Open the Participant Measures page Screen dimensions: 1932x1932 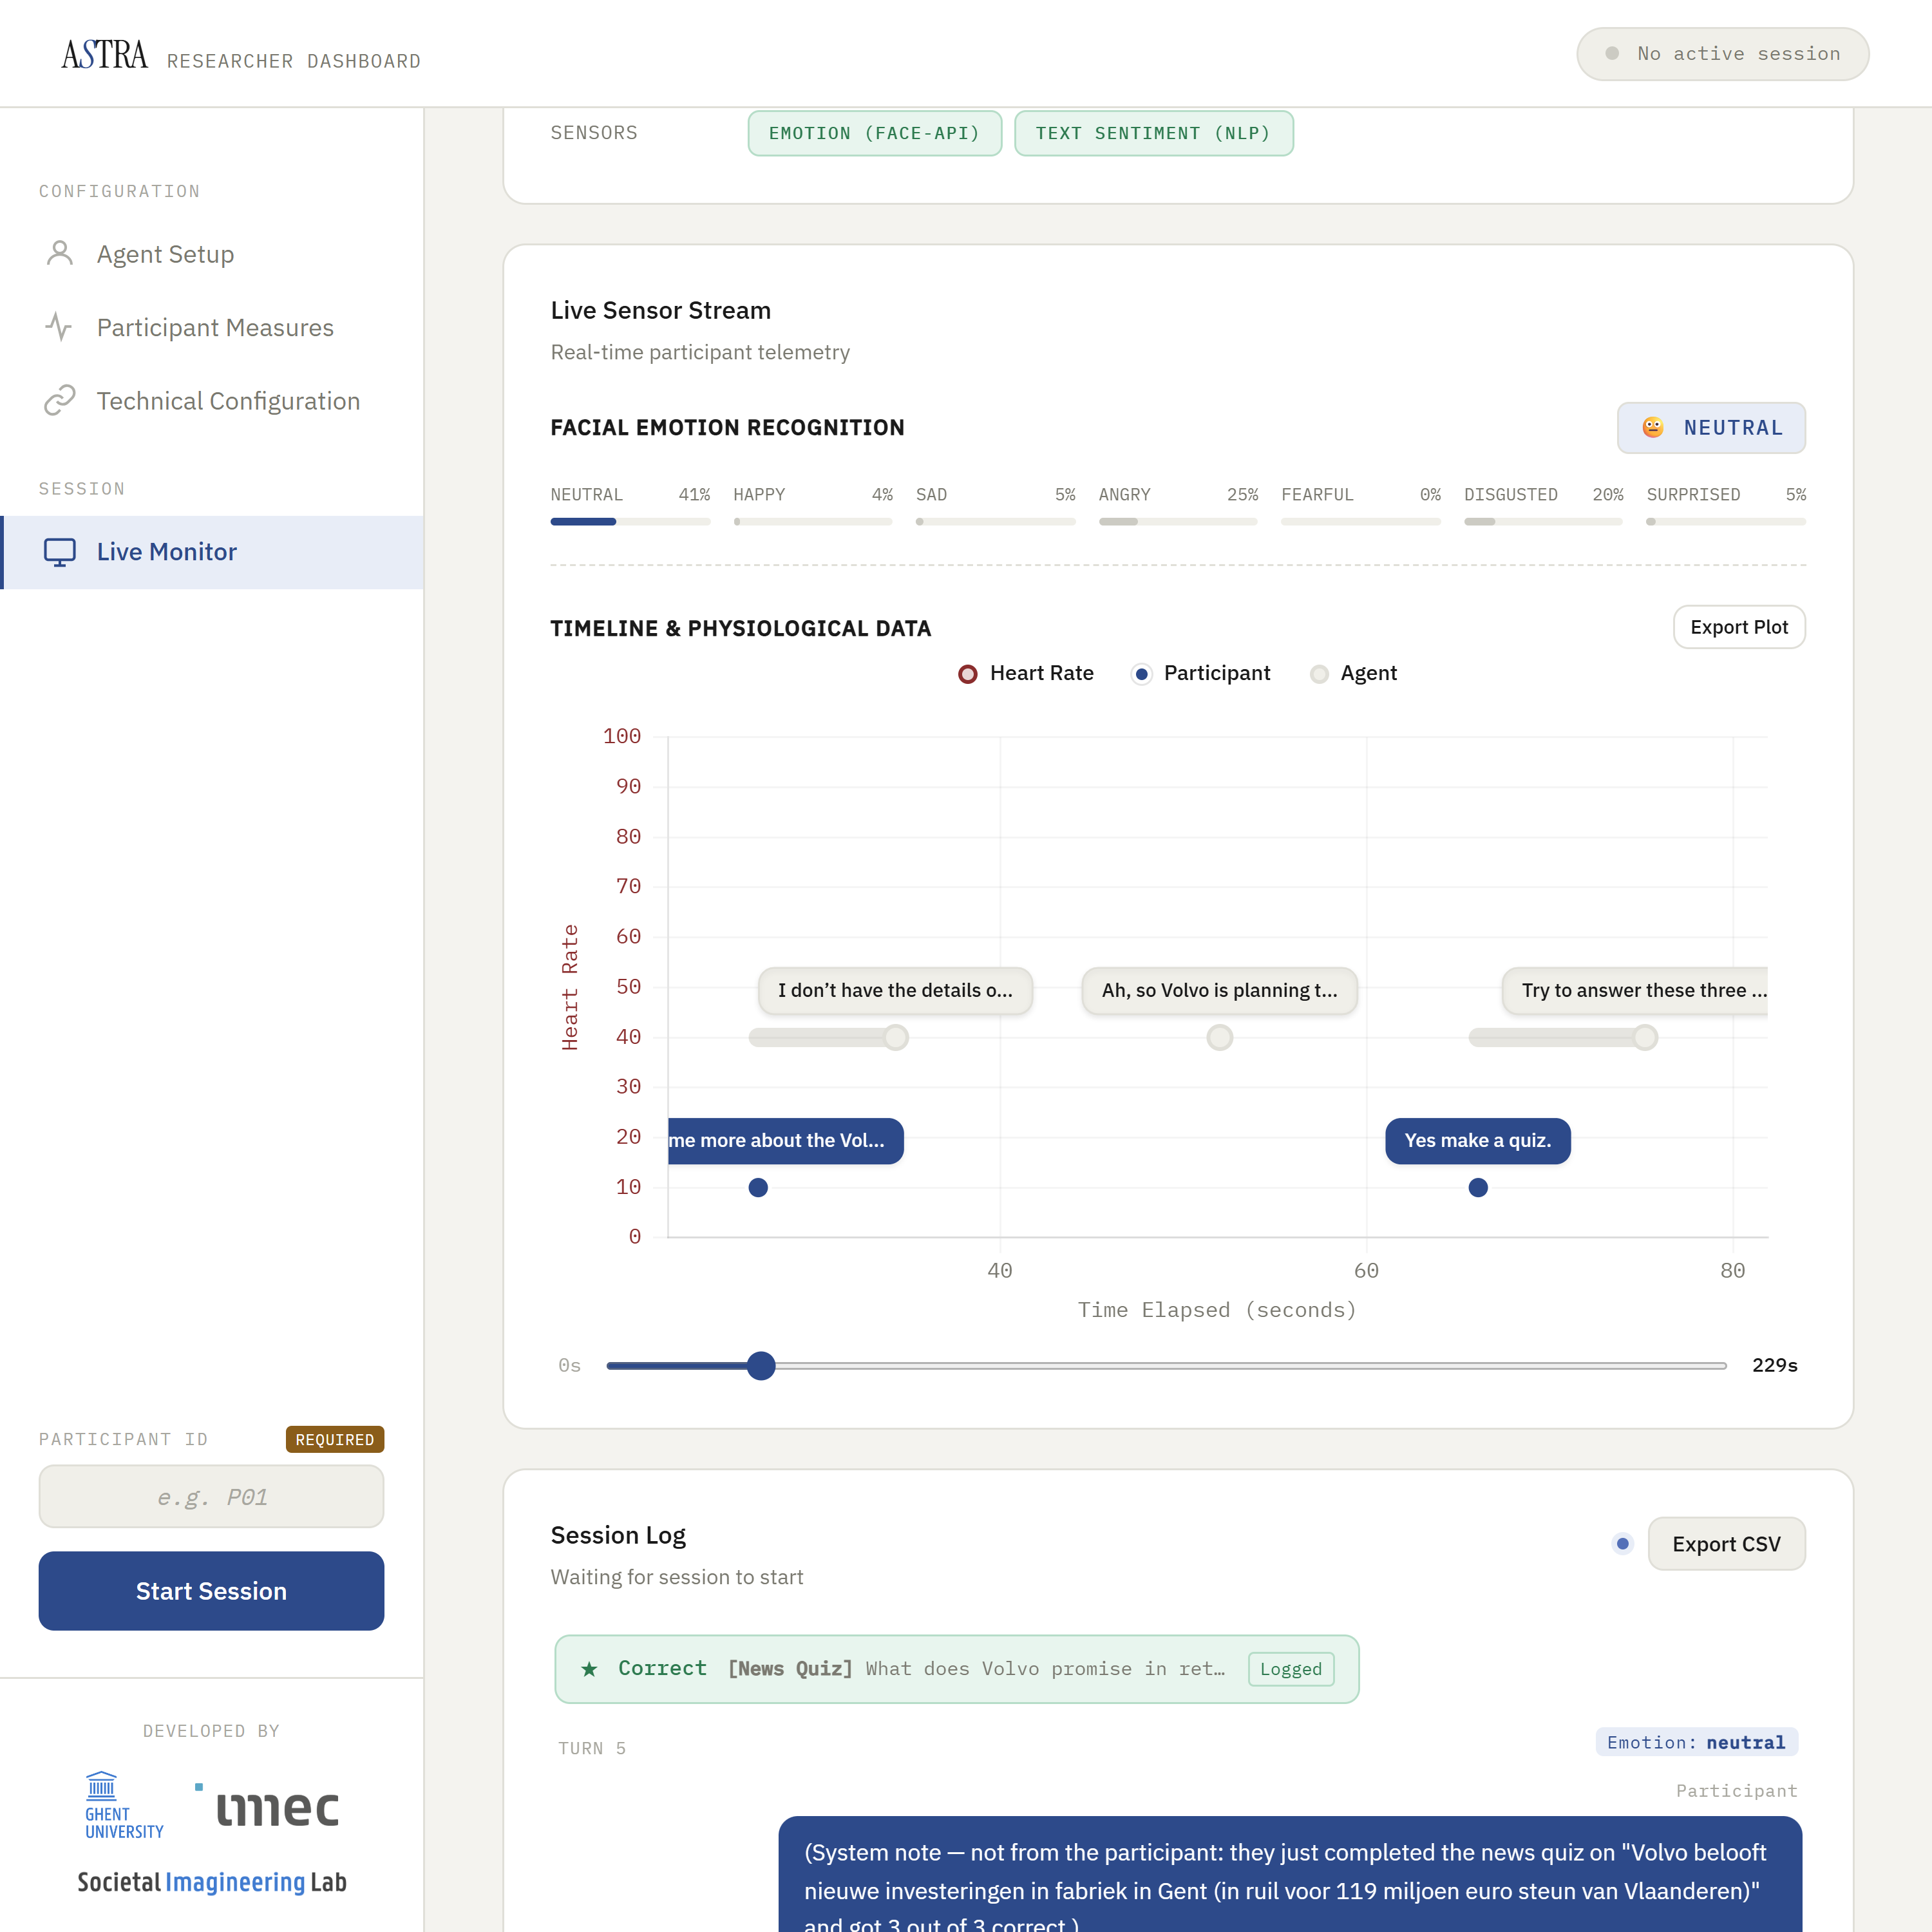point(212,327)
